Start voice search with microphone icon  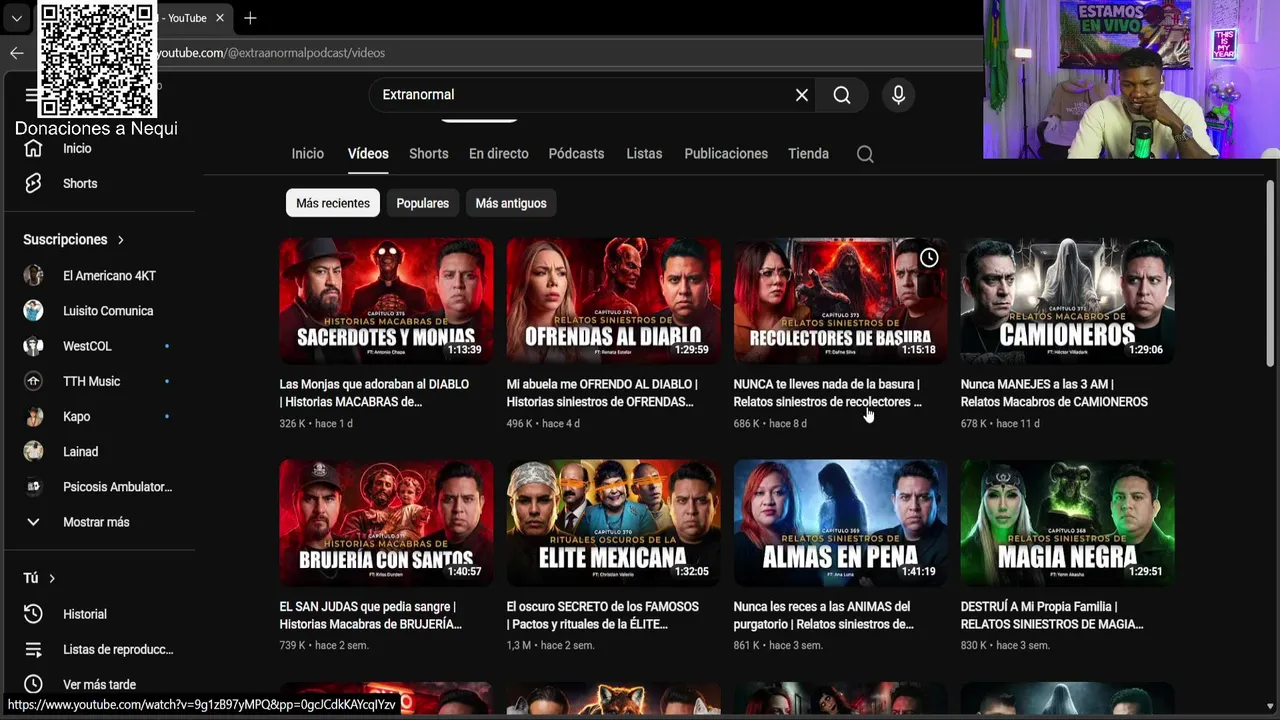[x=898, y=95]
